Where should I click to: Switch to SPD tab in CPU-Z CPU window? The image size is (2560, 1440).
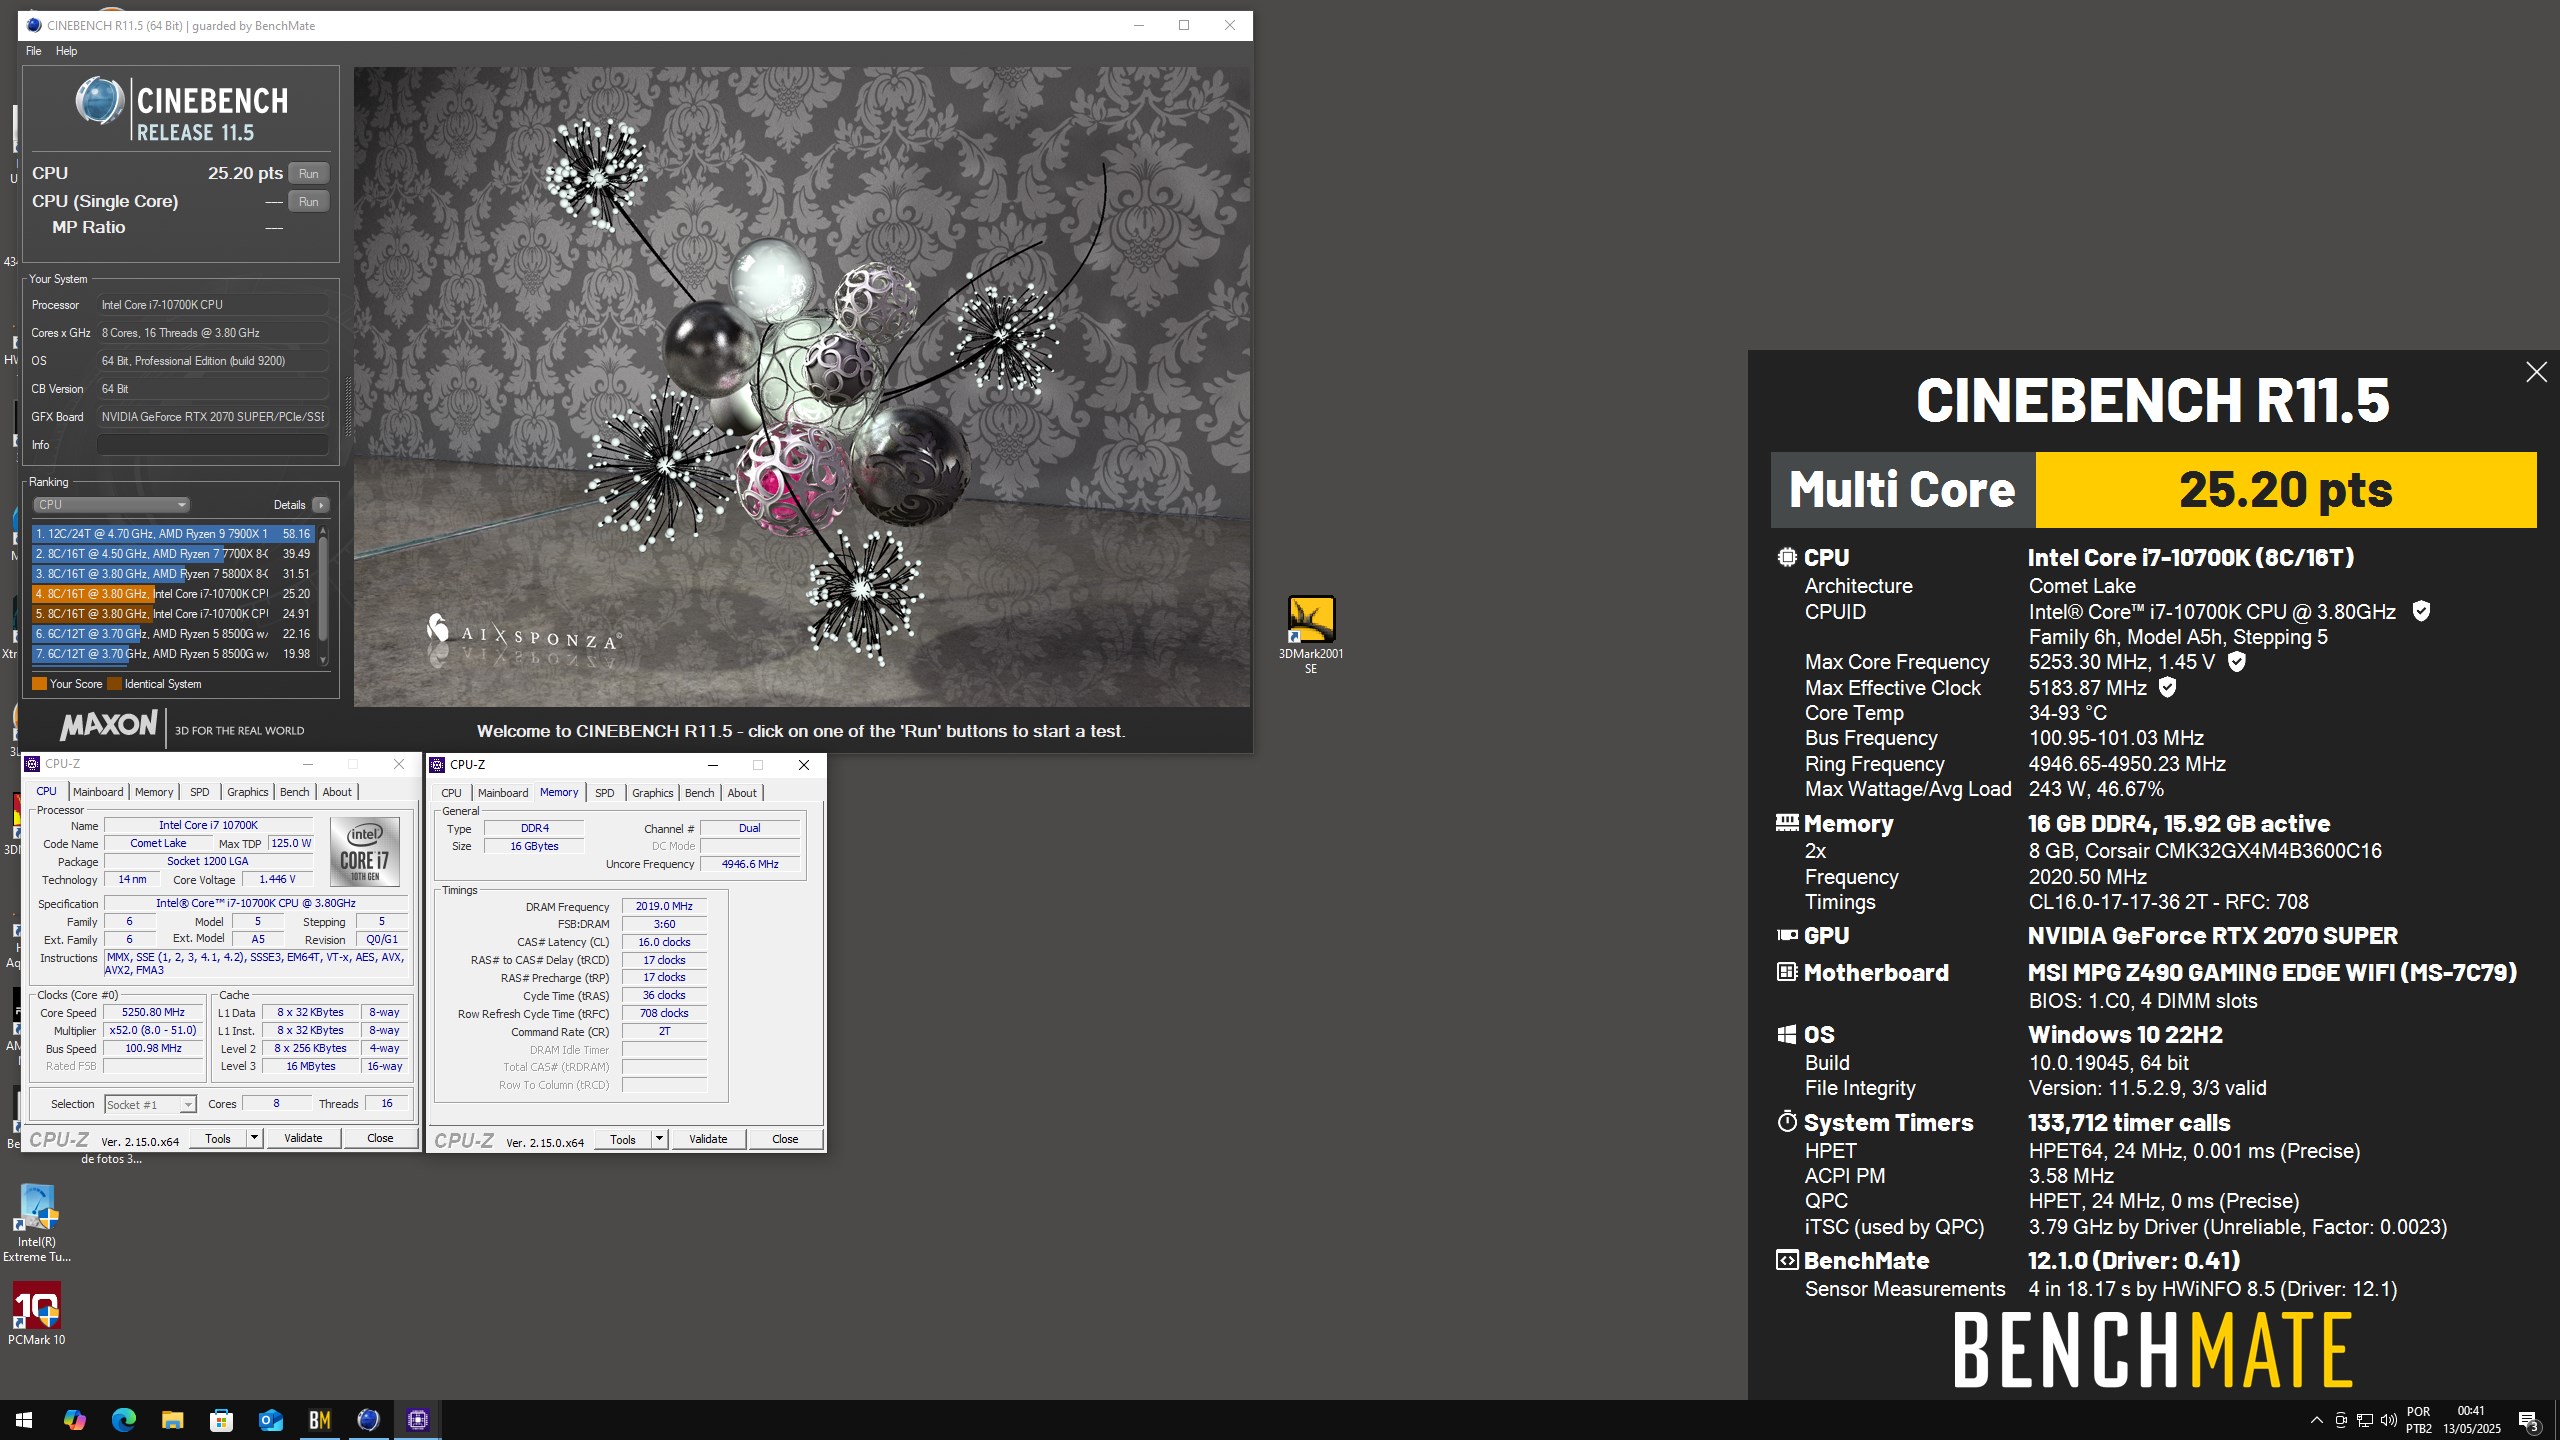[200, 792]
